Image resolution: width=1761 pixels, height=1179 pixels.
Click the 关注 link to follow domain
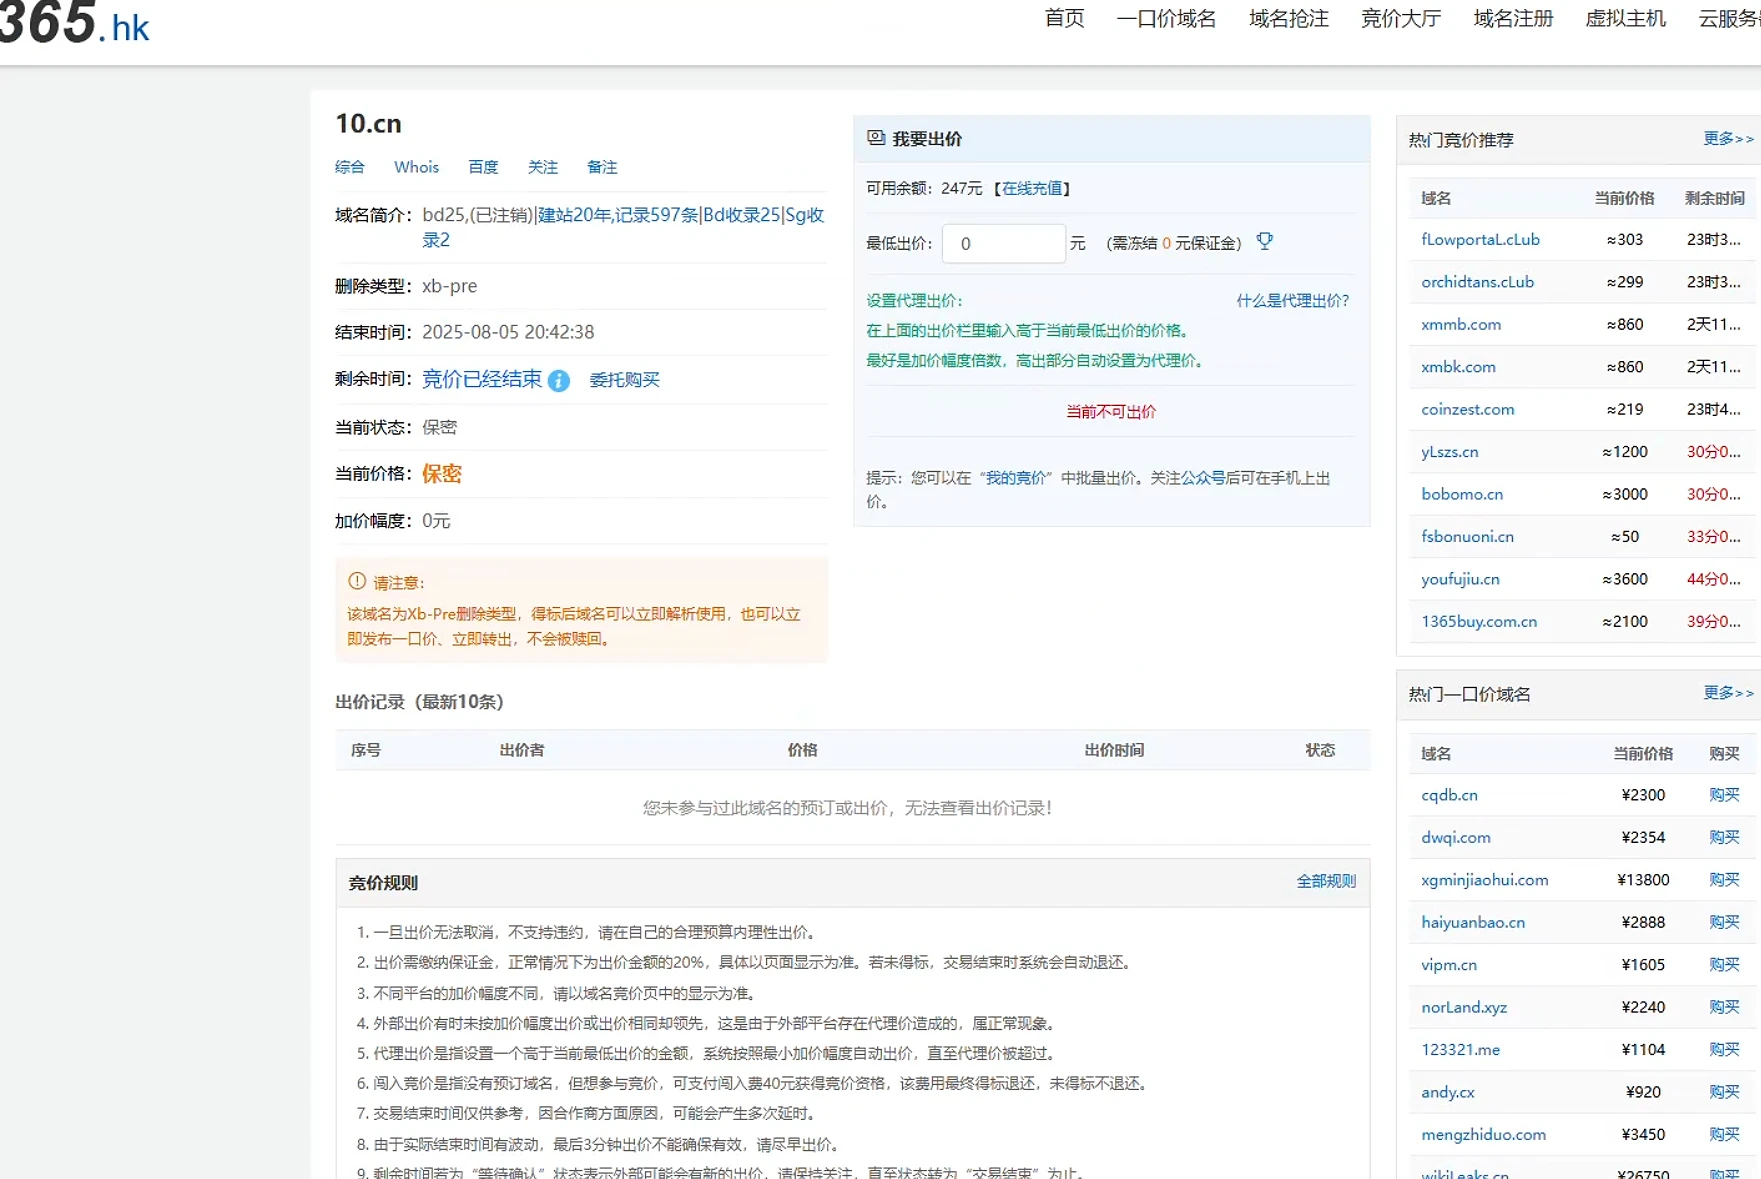[x=542, y=167]
